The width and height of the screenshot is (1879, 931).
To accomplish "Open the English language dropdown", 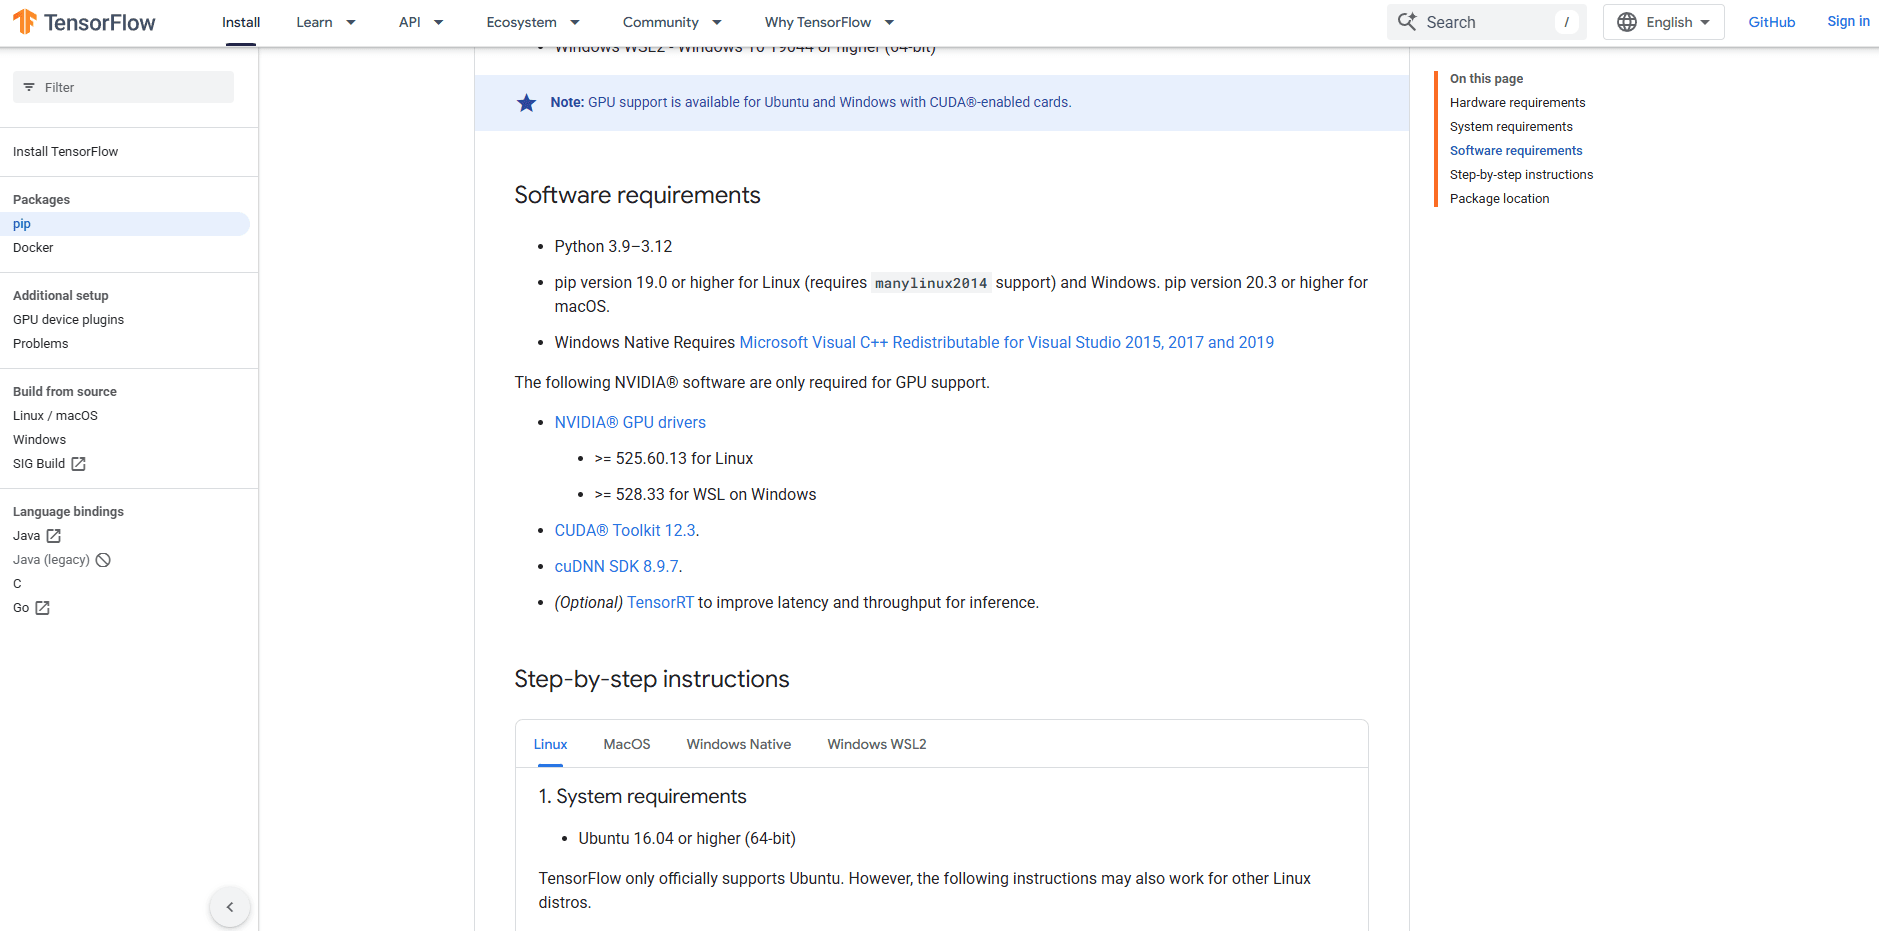I will (1664, 22).
